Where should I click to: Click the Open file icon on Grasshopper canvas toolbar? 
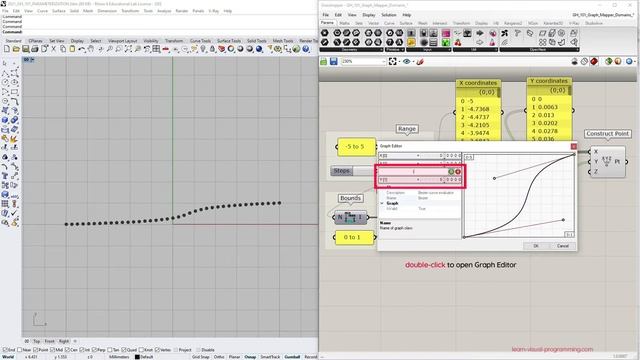coord(323,61)
